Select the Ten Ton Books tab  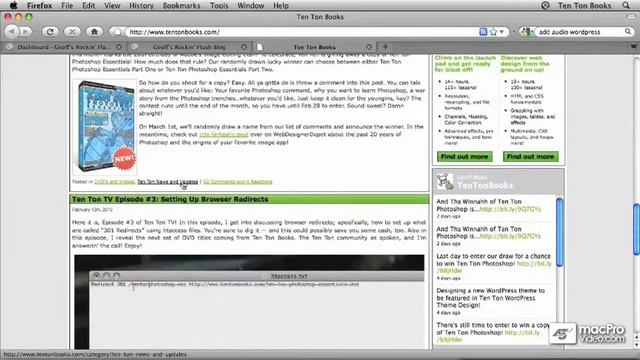[314, 47]
